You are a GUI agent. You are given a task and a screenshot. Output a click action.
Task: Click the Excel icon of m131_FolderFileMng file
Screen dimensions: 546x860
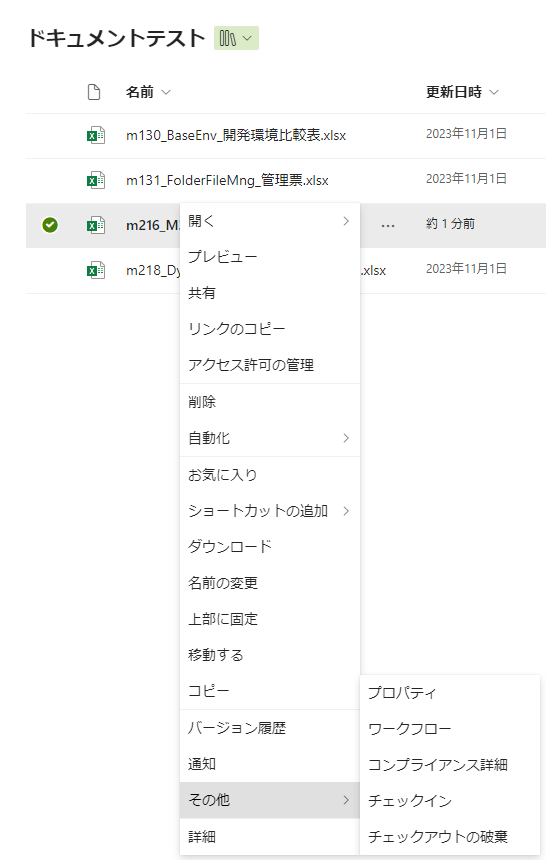pyautogui.click(x=96, y=180)
